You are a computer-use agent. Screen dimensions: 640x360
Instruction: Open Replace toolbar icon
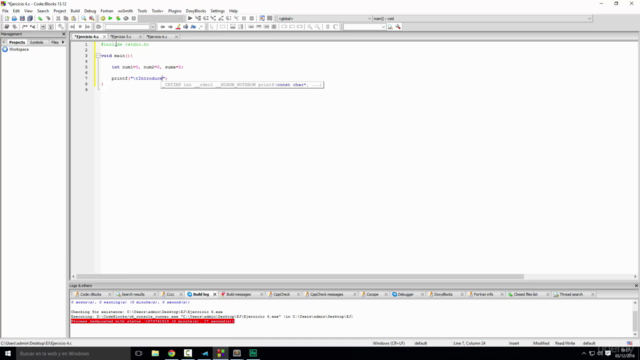point(91,18)
